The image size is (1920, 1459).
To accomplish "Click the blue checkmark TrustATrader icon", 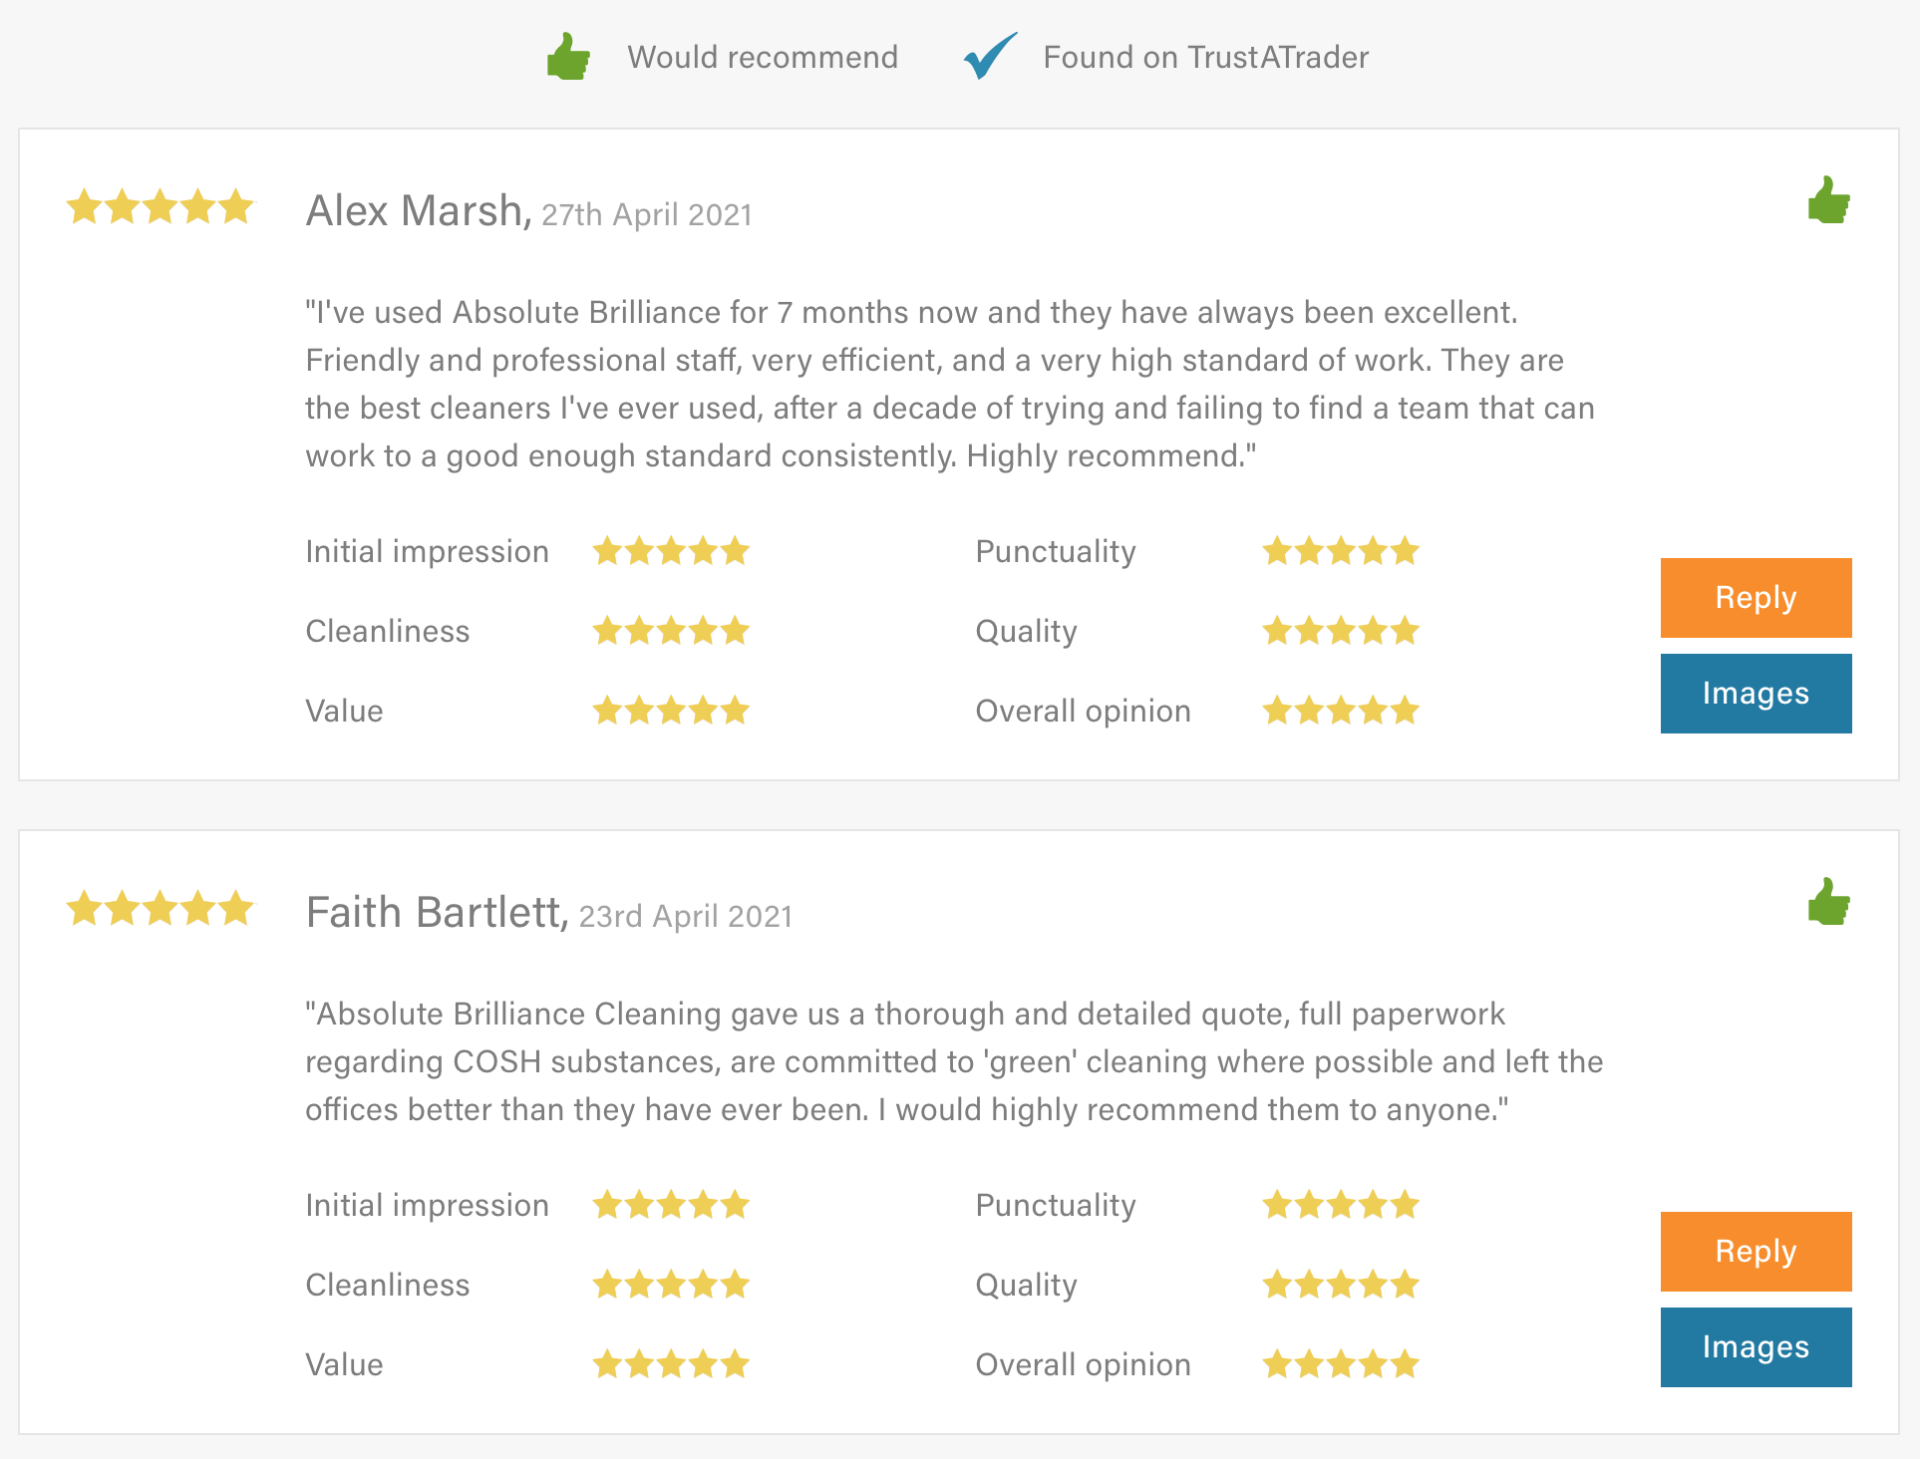I will tap(990, 55).
